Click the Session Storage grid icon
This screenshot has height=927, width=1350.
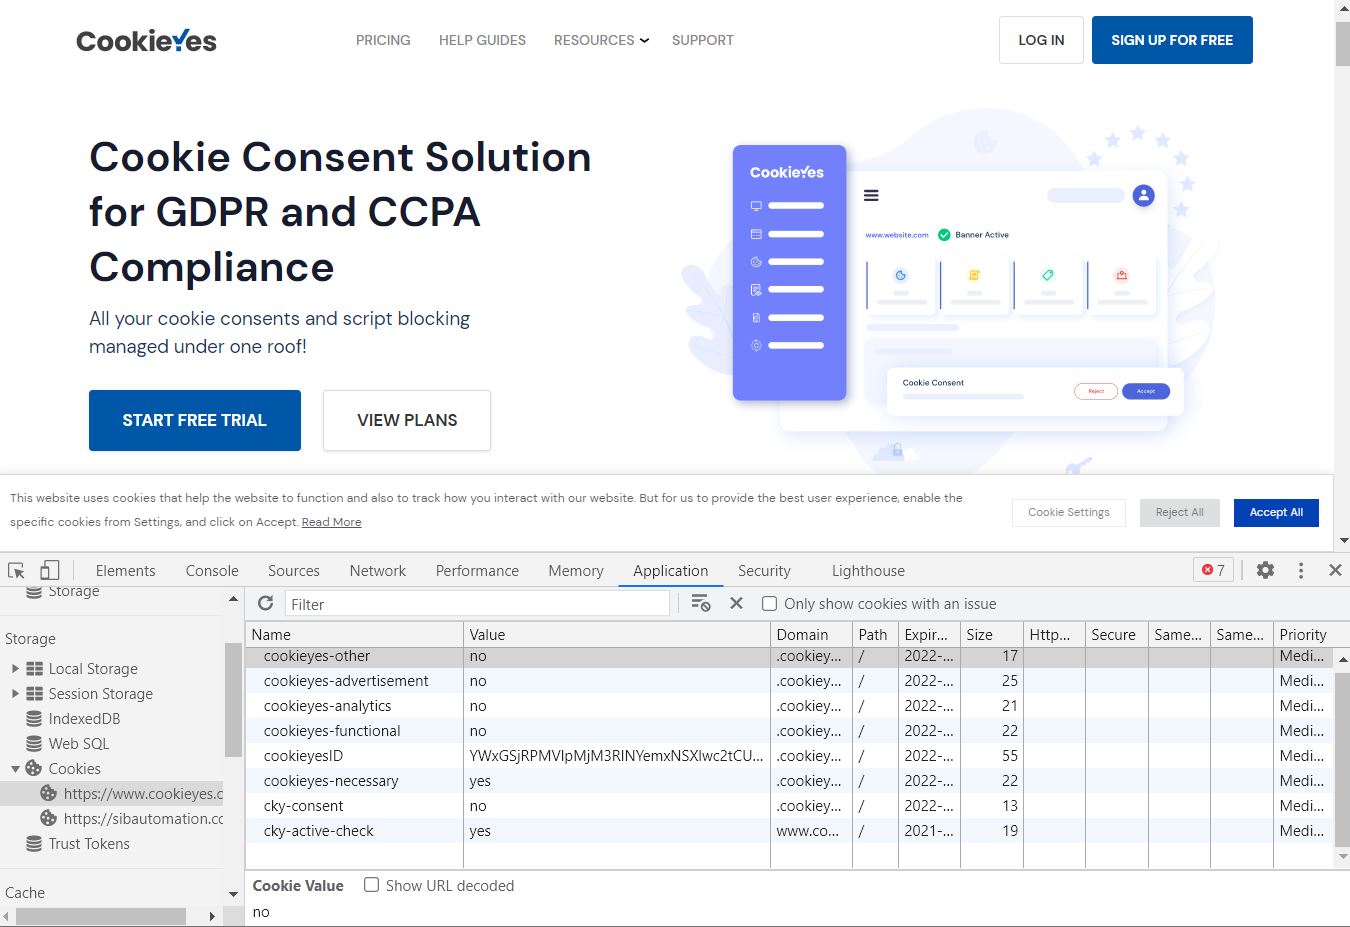pos(35,694)
